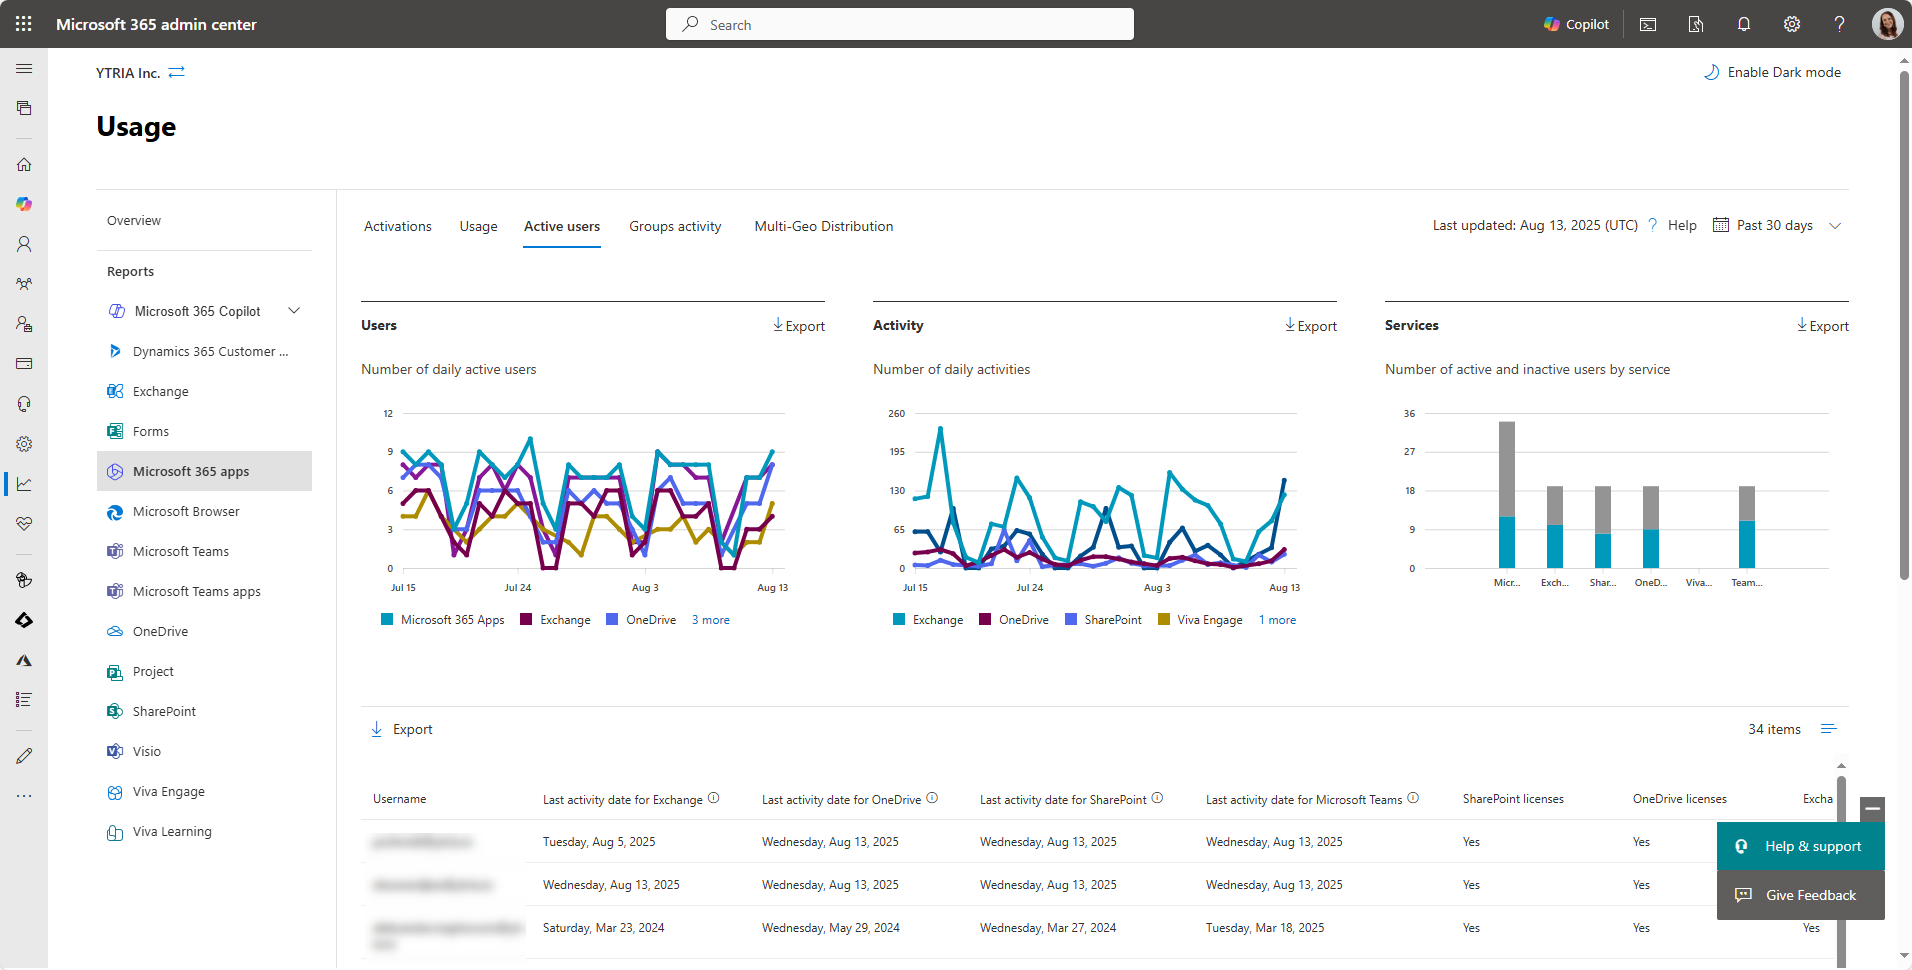The height and width of the screenshot is (970, 1912).
Task: Switch to the Activations tab
Action: click(x=398, y=226)
